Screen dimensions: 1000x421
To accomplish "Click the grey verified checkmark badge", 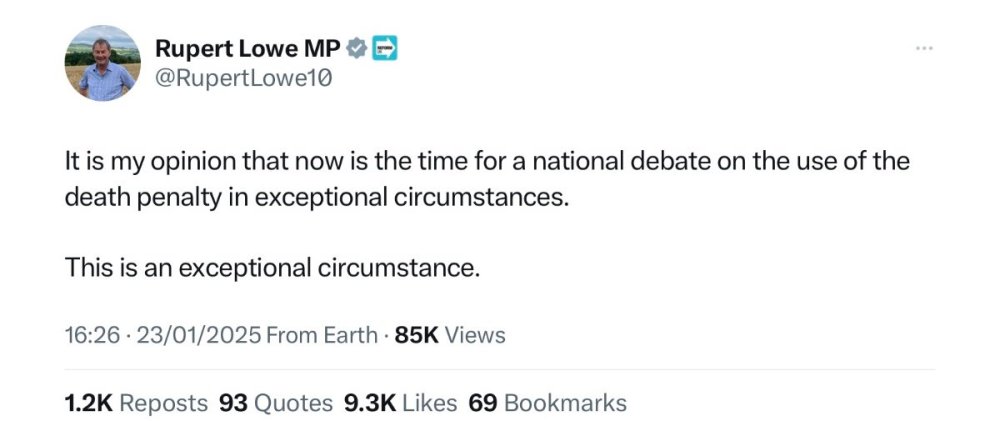I will click(x=355, y=47).
